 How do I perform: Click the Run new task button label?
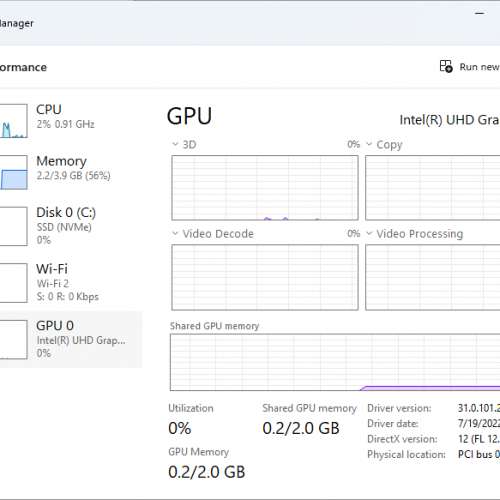(x=479, y=67)
